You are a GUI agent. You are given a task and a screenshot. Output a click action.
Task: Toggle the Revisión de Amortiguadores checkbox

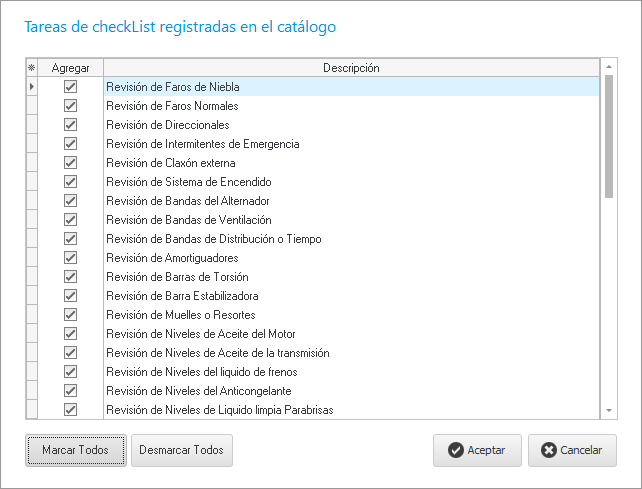(x=70, y=258)
